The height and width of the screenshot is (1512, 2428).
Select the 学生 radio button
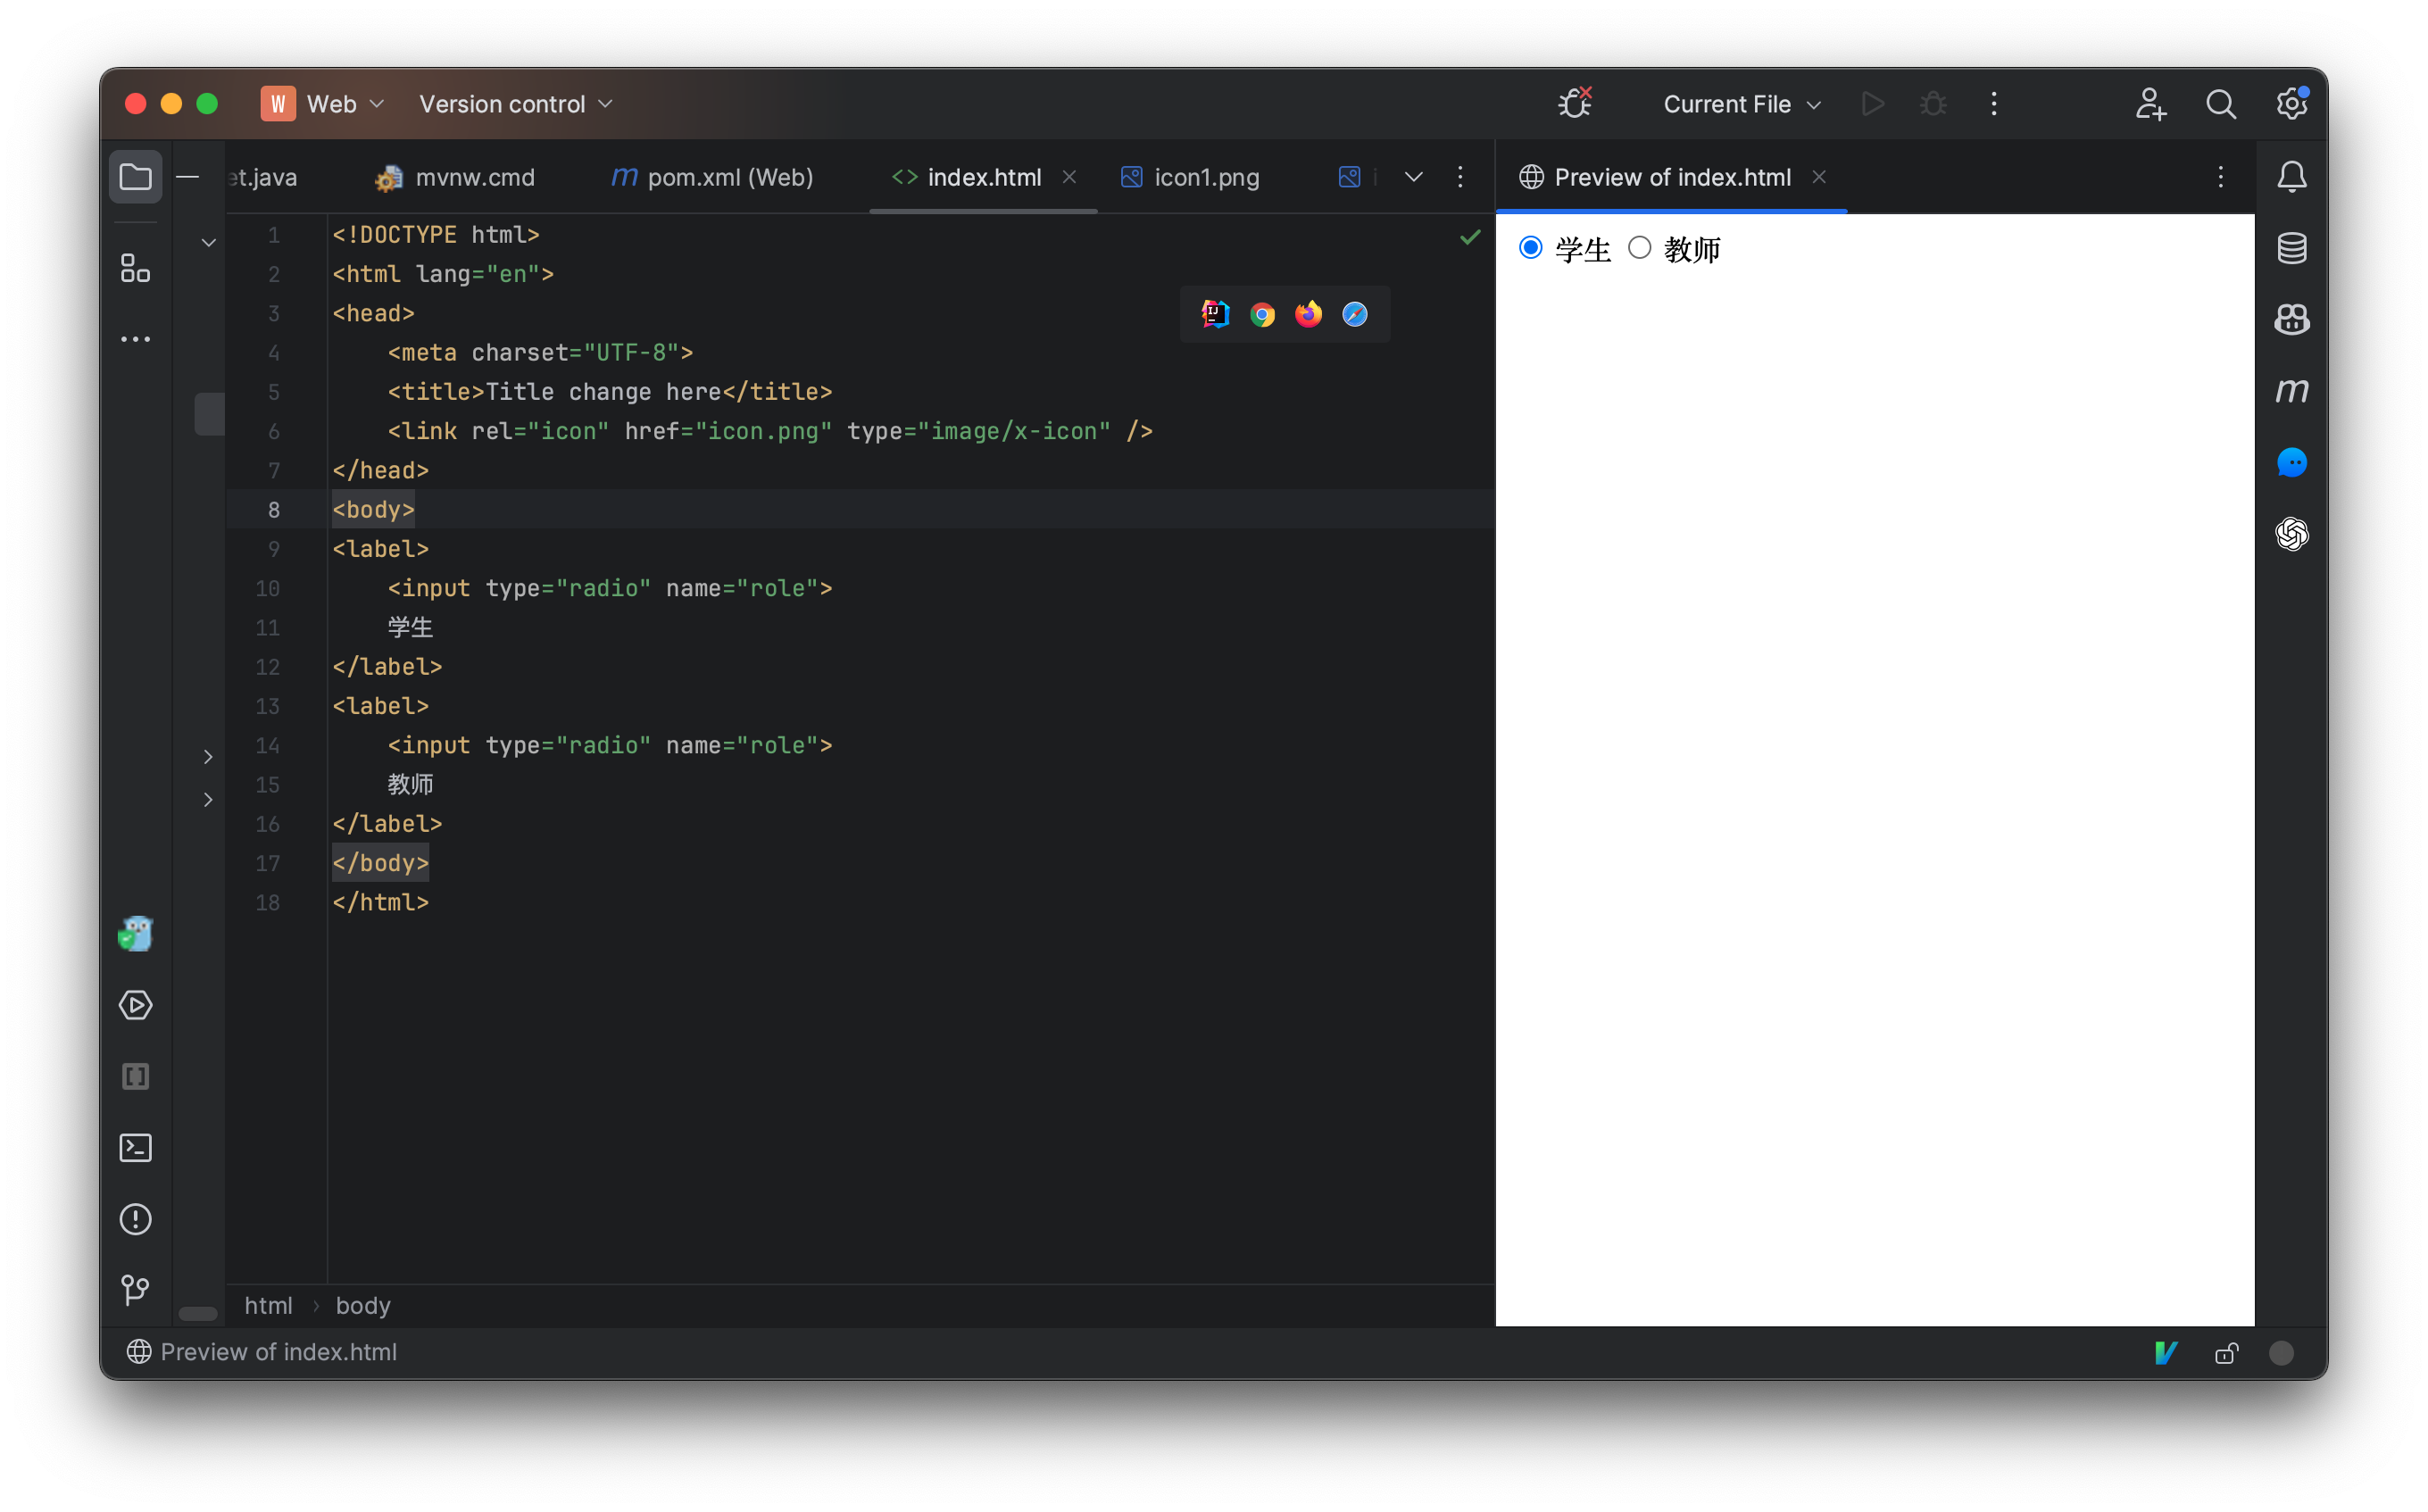click(1530, 247)
